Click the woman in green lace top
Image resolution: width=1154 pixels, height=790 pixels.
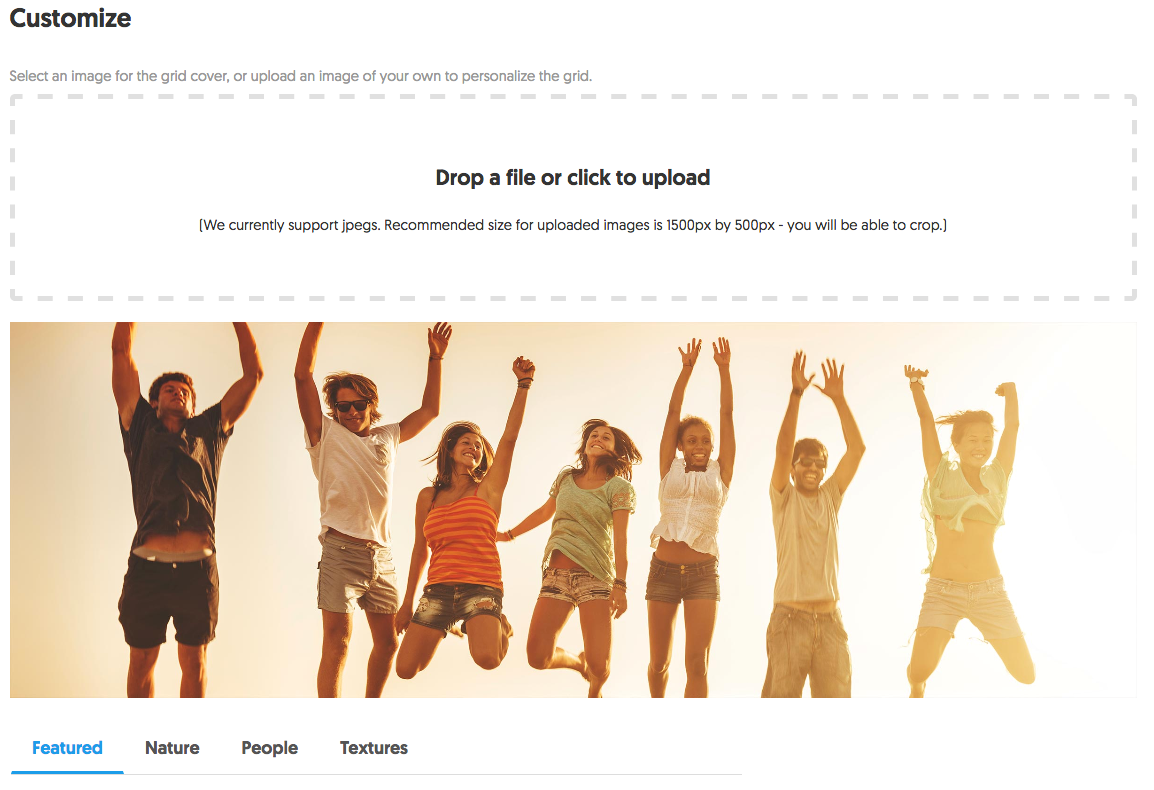click(x=585, y=537)
